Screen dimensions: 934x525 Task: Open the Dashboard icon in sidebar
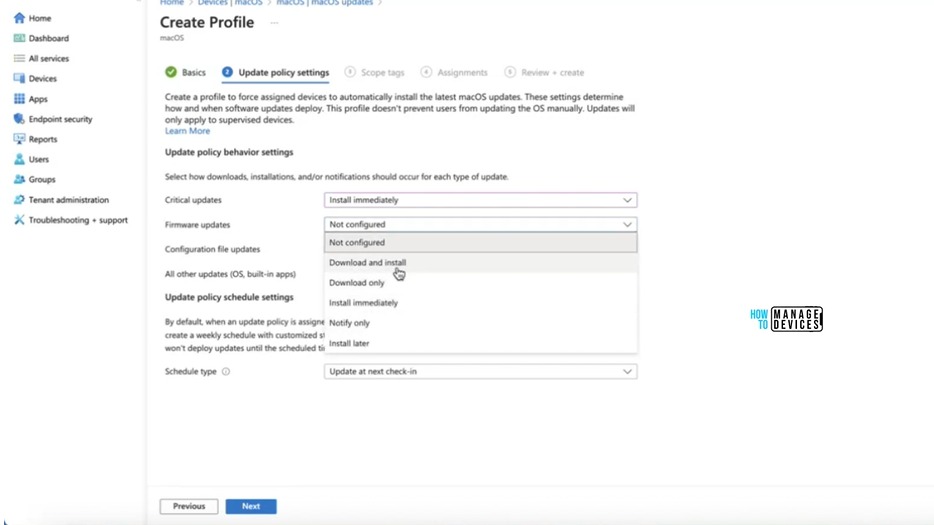coord(19,38)
